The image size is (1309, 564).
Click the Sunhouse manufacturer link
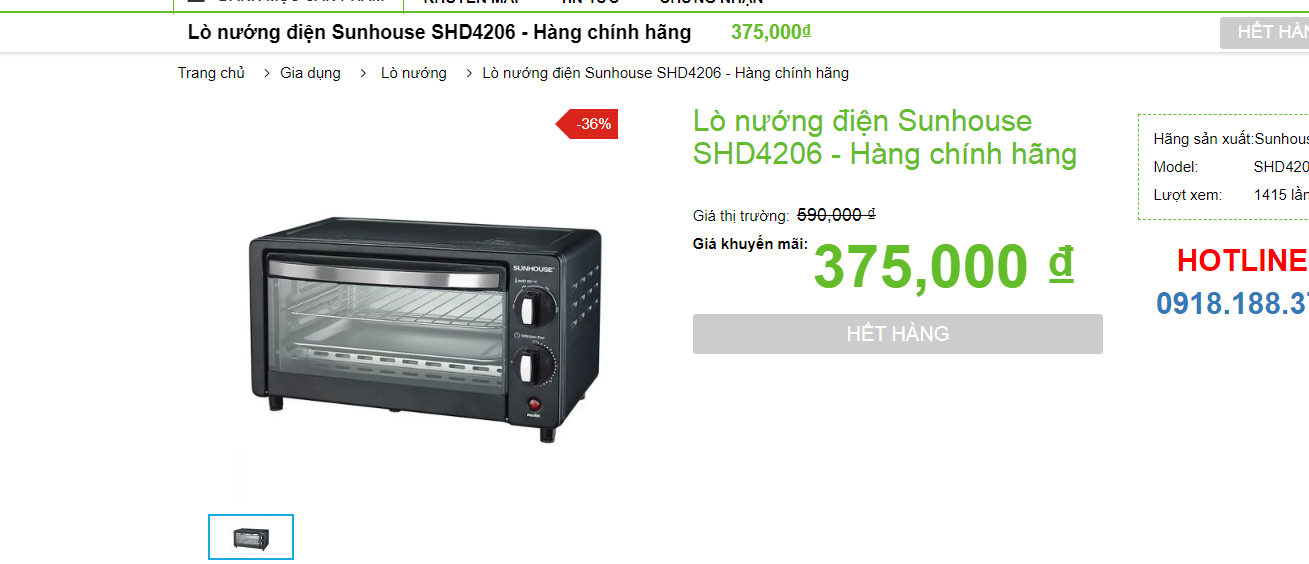[x=1282, y=139]
